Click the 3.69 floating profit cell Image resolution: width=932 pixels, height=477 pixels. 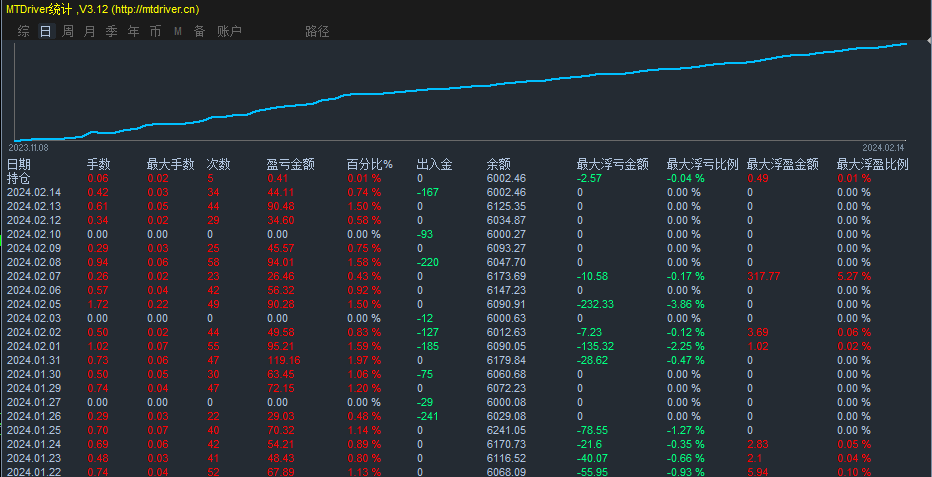(758, 332)
